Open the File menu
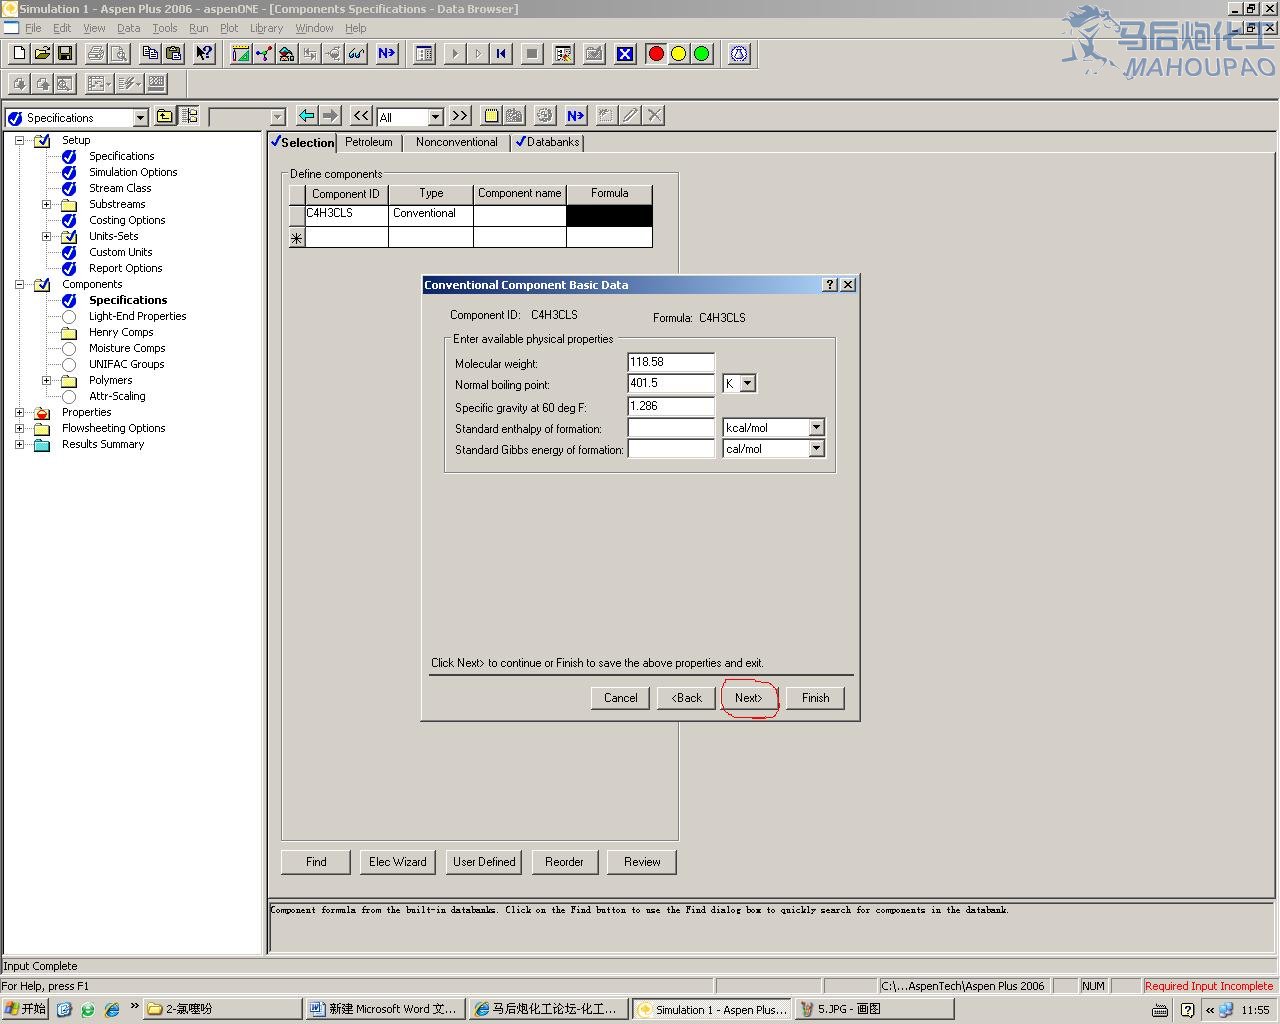Screen dimensions: 1280x1024 click(x=33, y=28)
